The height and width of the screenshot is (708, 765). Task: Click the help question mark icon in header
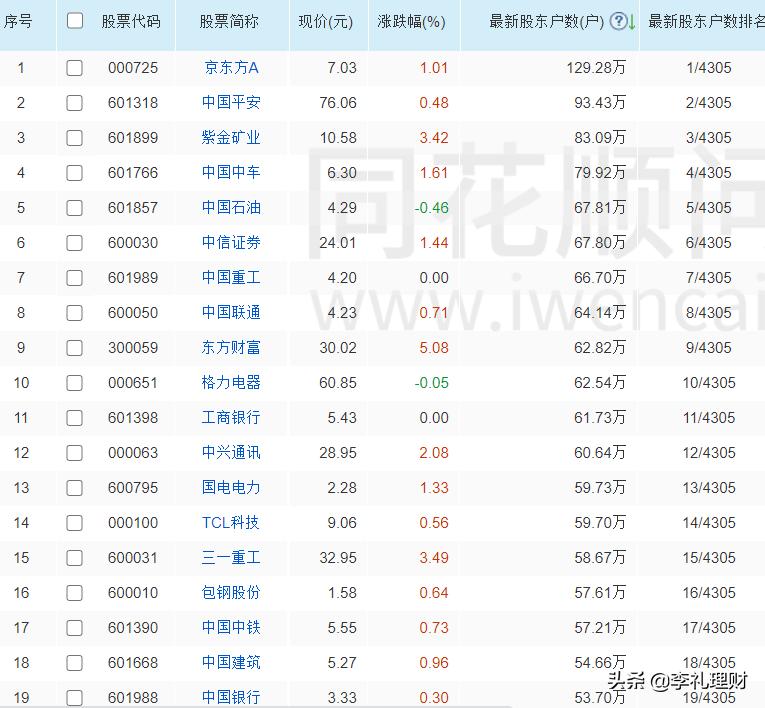pos(618,21)
